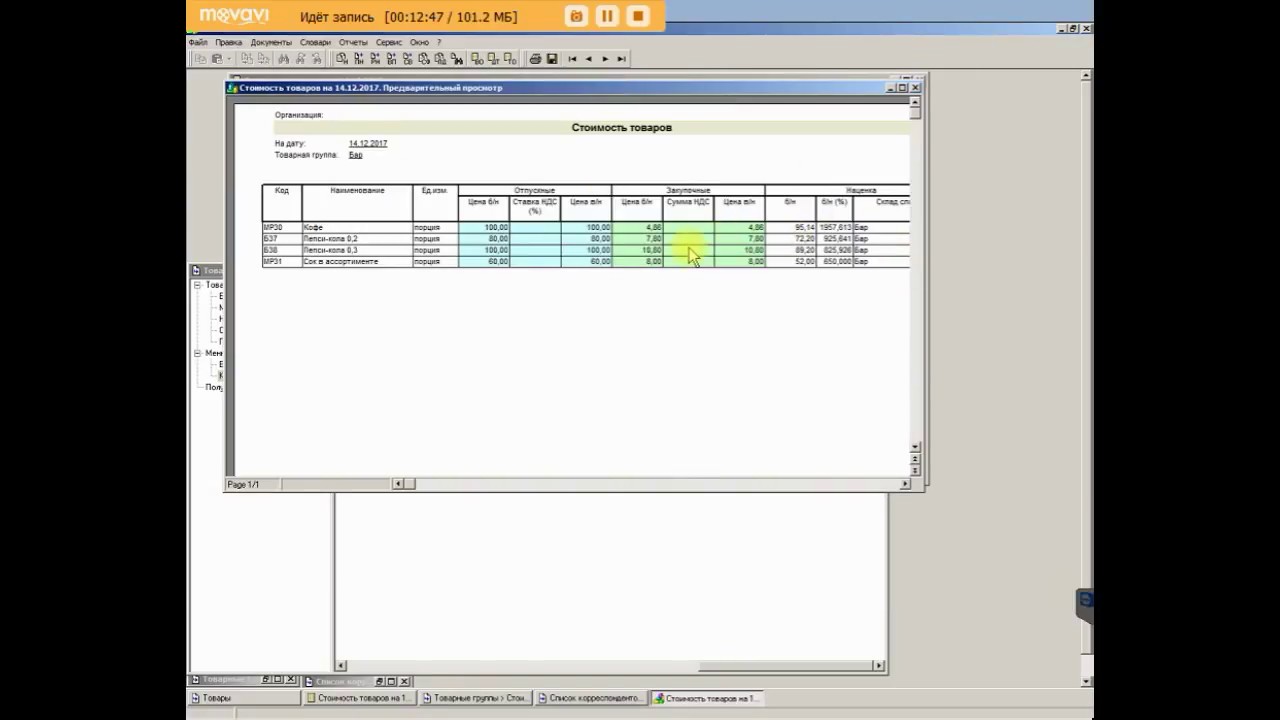Switch to Товарные группы > Стои… tab
The image size is (1280, 720).
475,698
